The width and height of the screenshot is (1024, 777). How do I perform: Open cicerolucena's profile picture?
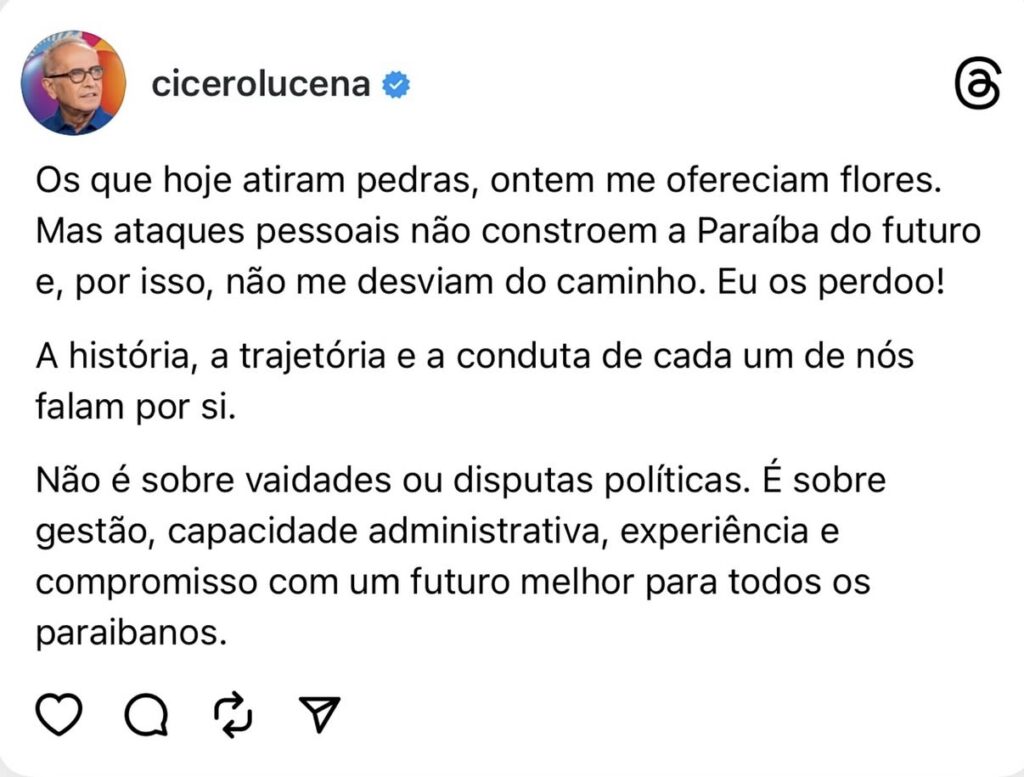pyautogui.click(x=74, y=84)
